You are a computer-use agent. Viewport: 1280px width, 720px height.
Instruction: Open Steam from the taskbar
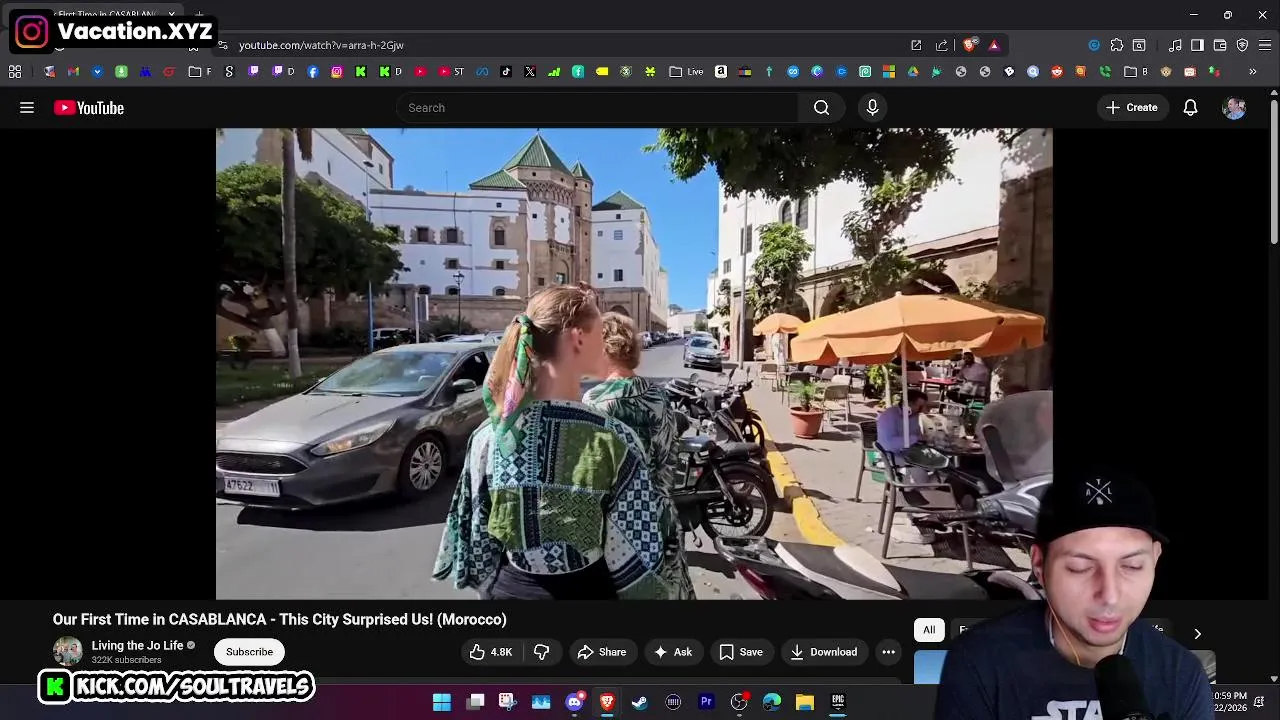[x=640, y=702]
